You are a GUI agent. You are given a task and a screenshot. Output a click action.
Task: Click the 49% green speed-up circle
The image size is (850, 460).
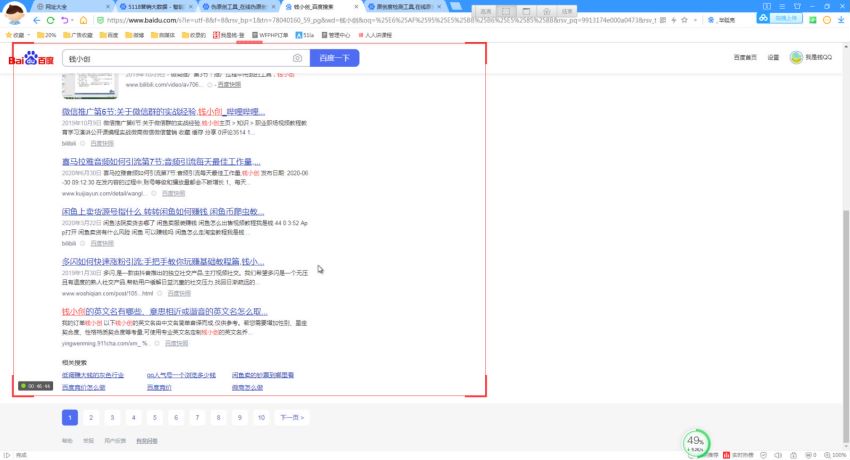pyautogui.click(x=696, y=443)
